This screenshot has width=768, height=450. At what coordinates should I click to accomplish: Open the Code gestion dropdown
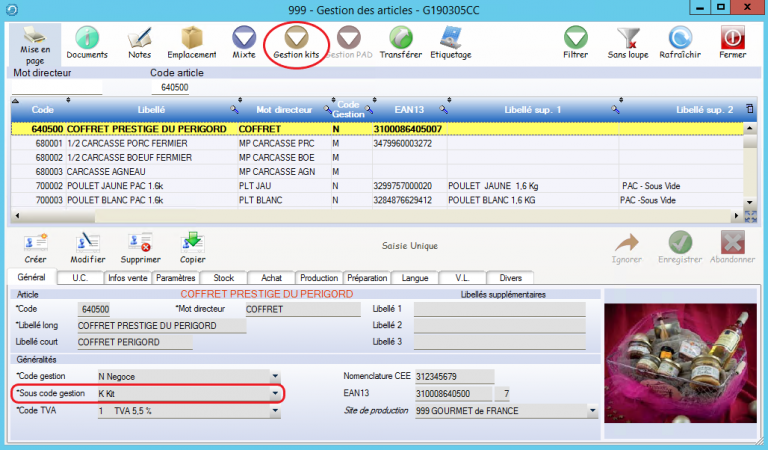(275, 376)
